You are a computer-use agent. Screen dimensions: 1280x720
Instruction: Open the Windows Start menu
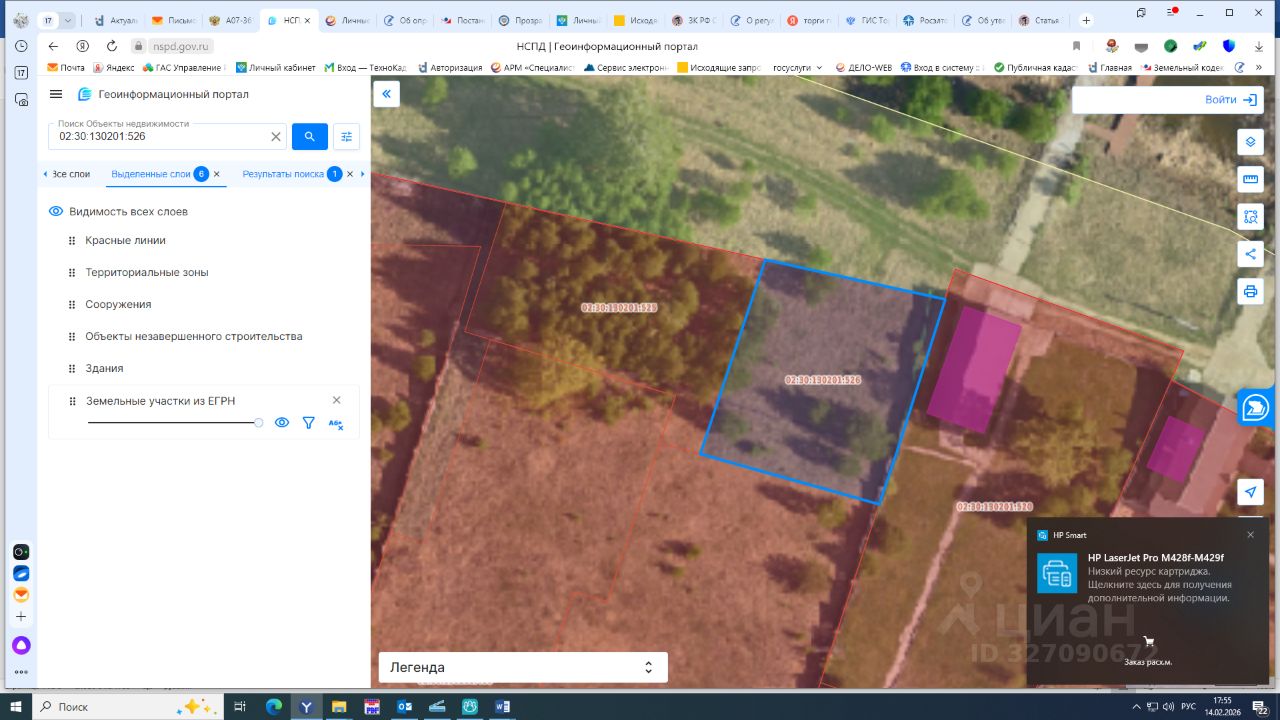click(15, 706)
